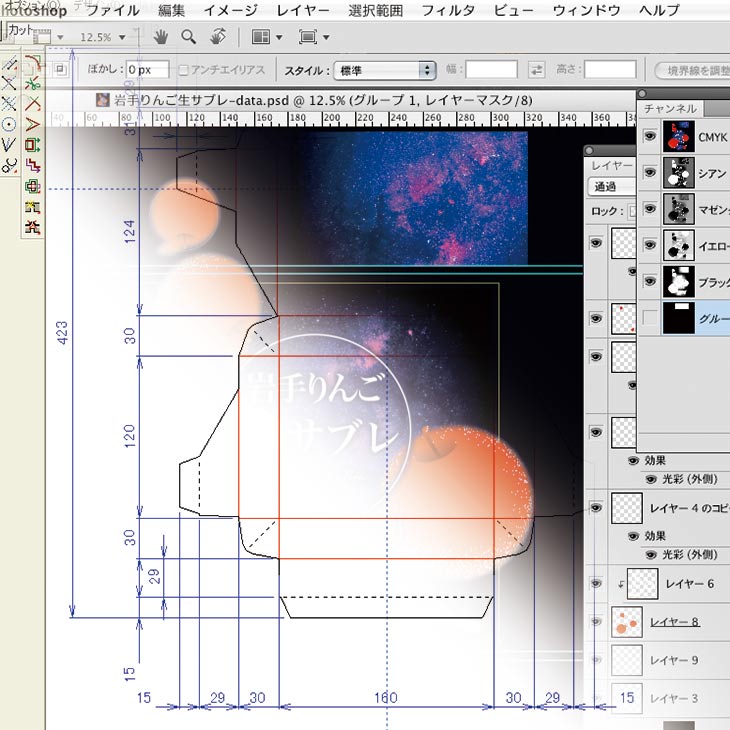Open the スタイル dropdown set to 標準
Viewport: 730px width, 730px height.
pyautogui.click(x=385, y=70)
